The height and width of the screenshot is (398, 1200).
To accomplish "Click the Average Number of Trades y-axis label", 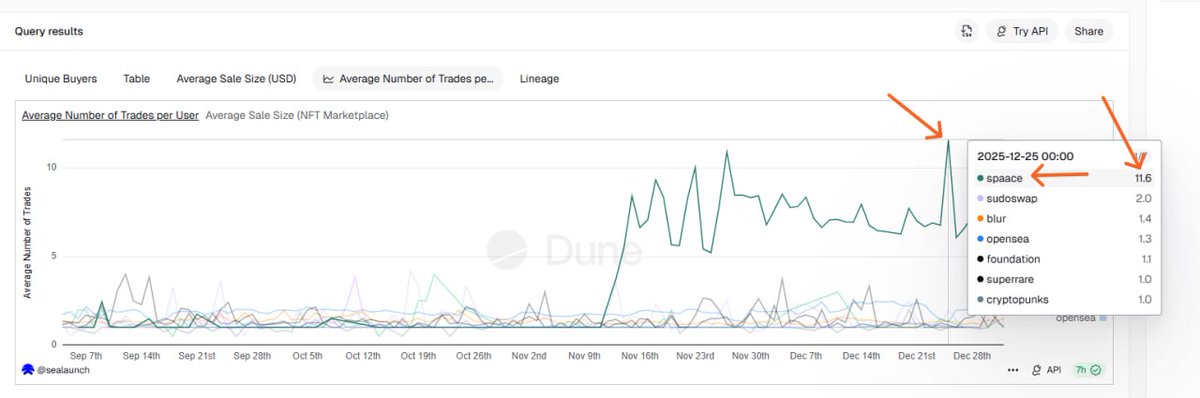I will coord(27,243).
